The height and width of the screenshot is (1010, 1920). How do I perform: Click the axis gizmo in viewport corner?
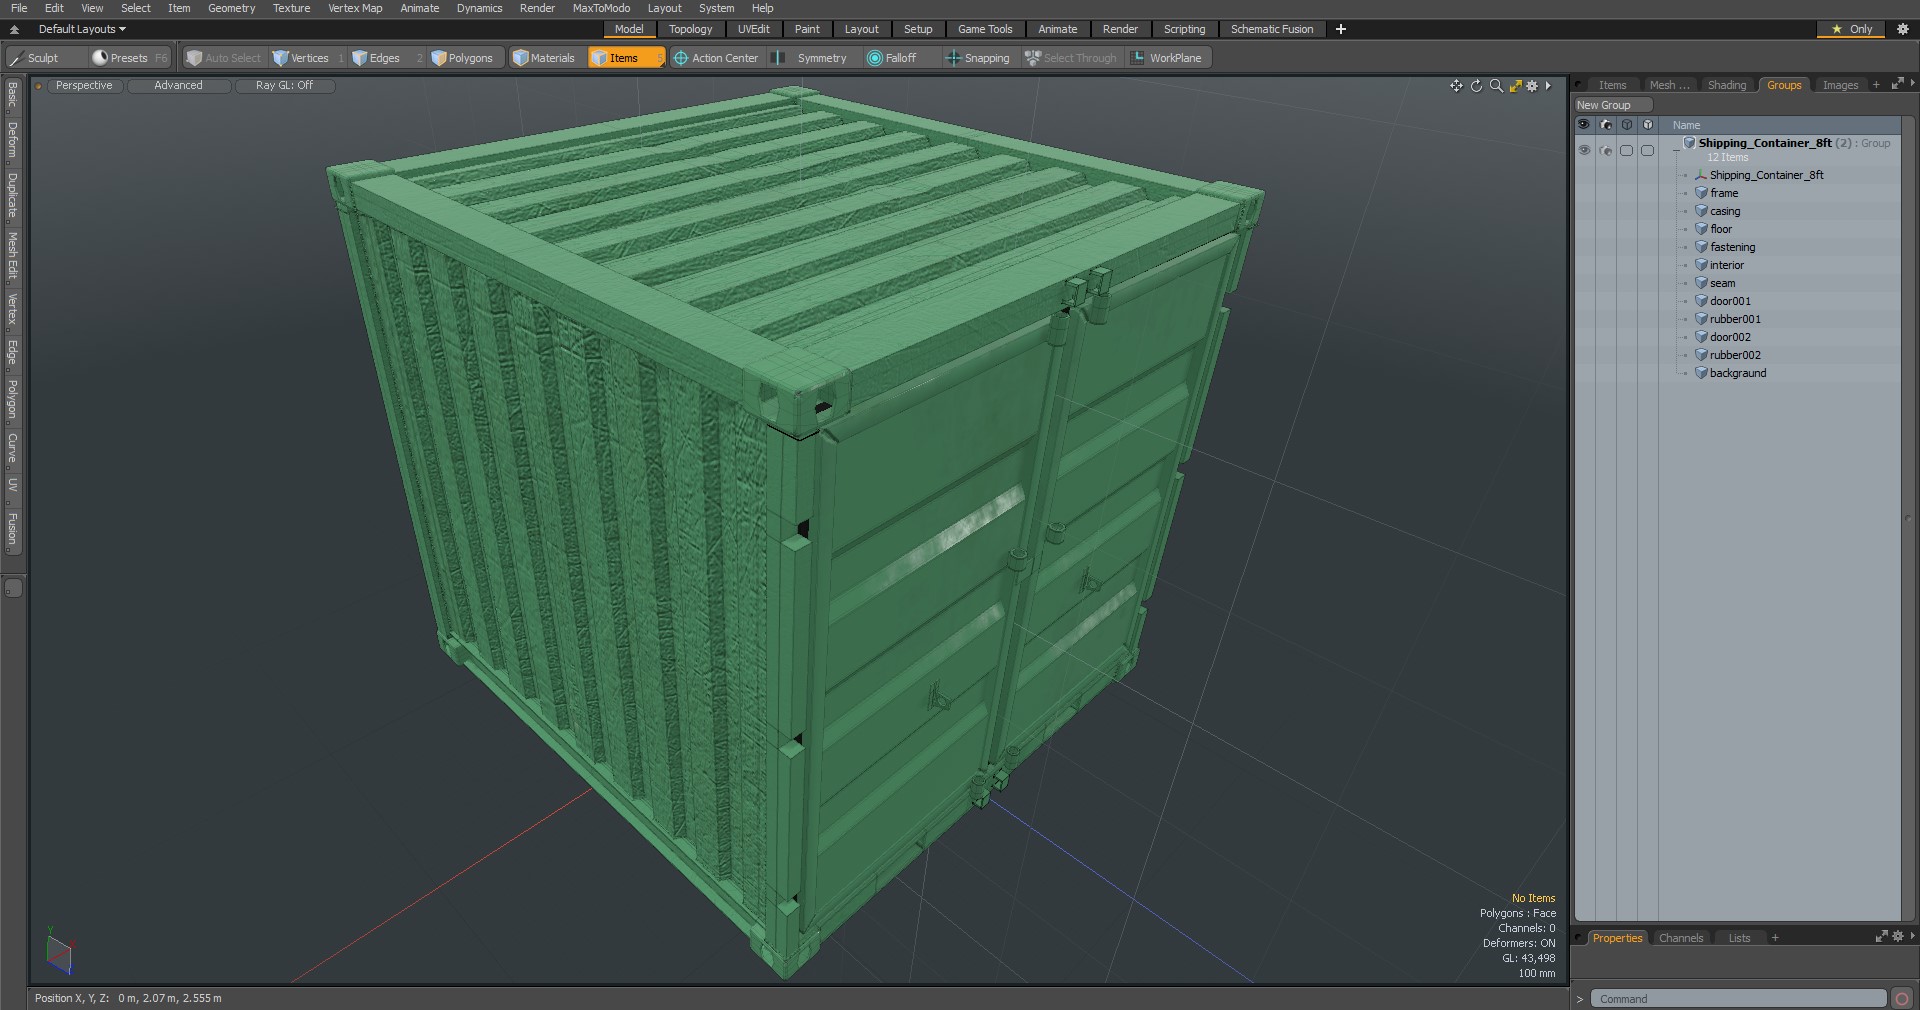coord(59,952)
